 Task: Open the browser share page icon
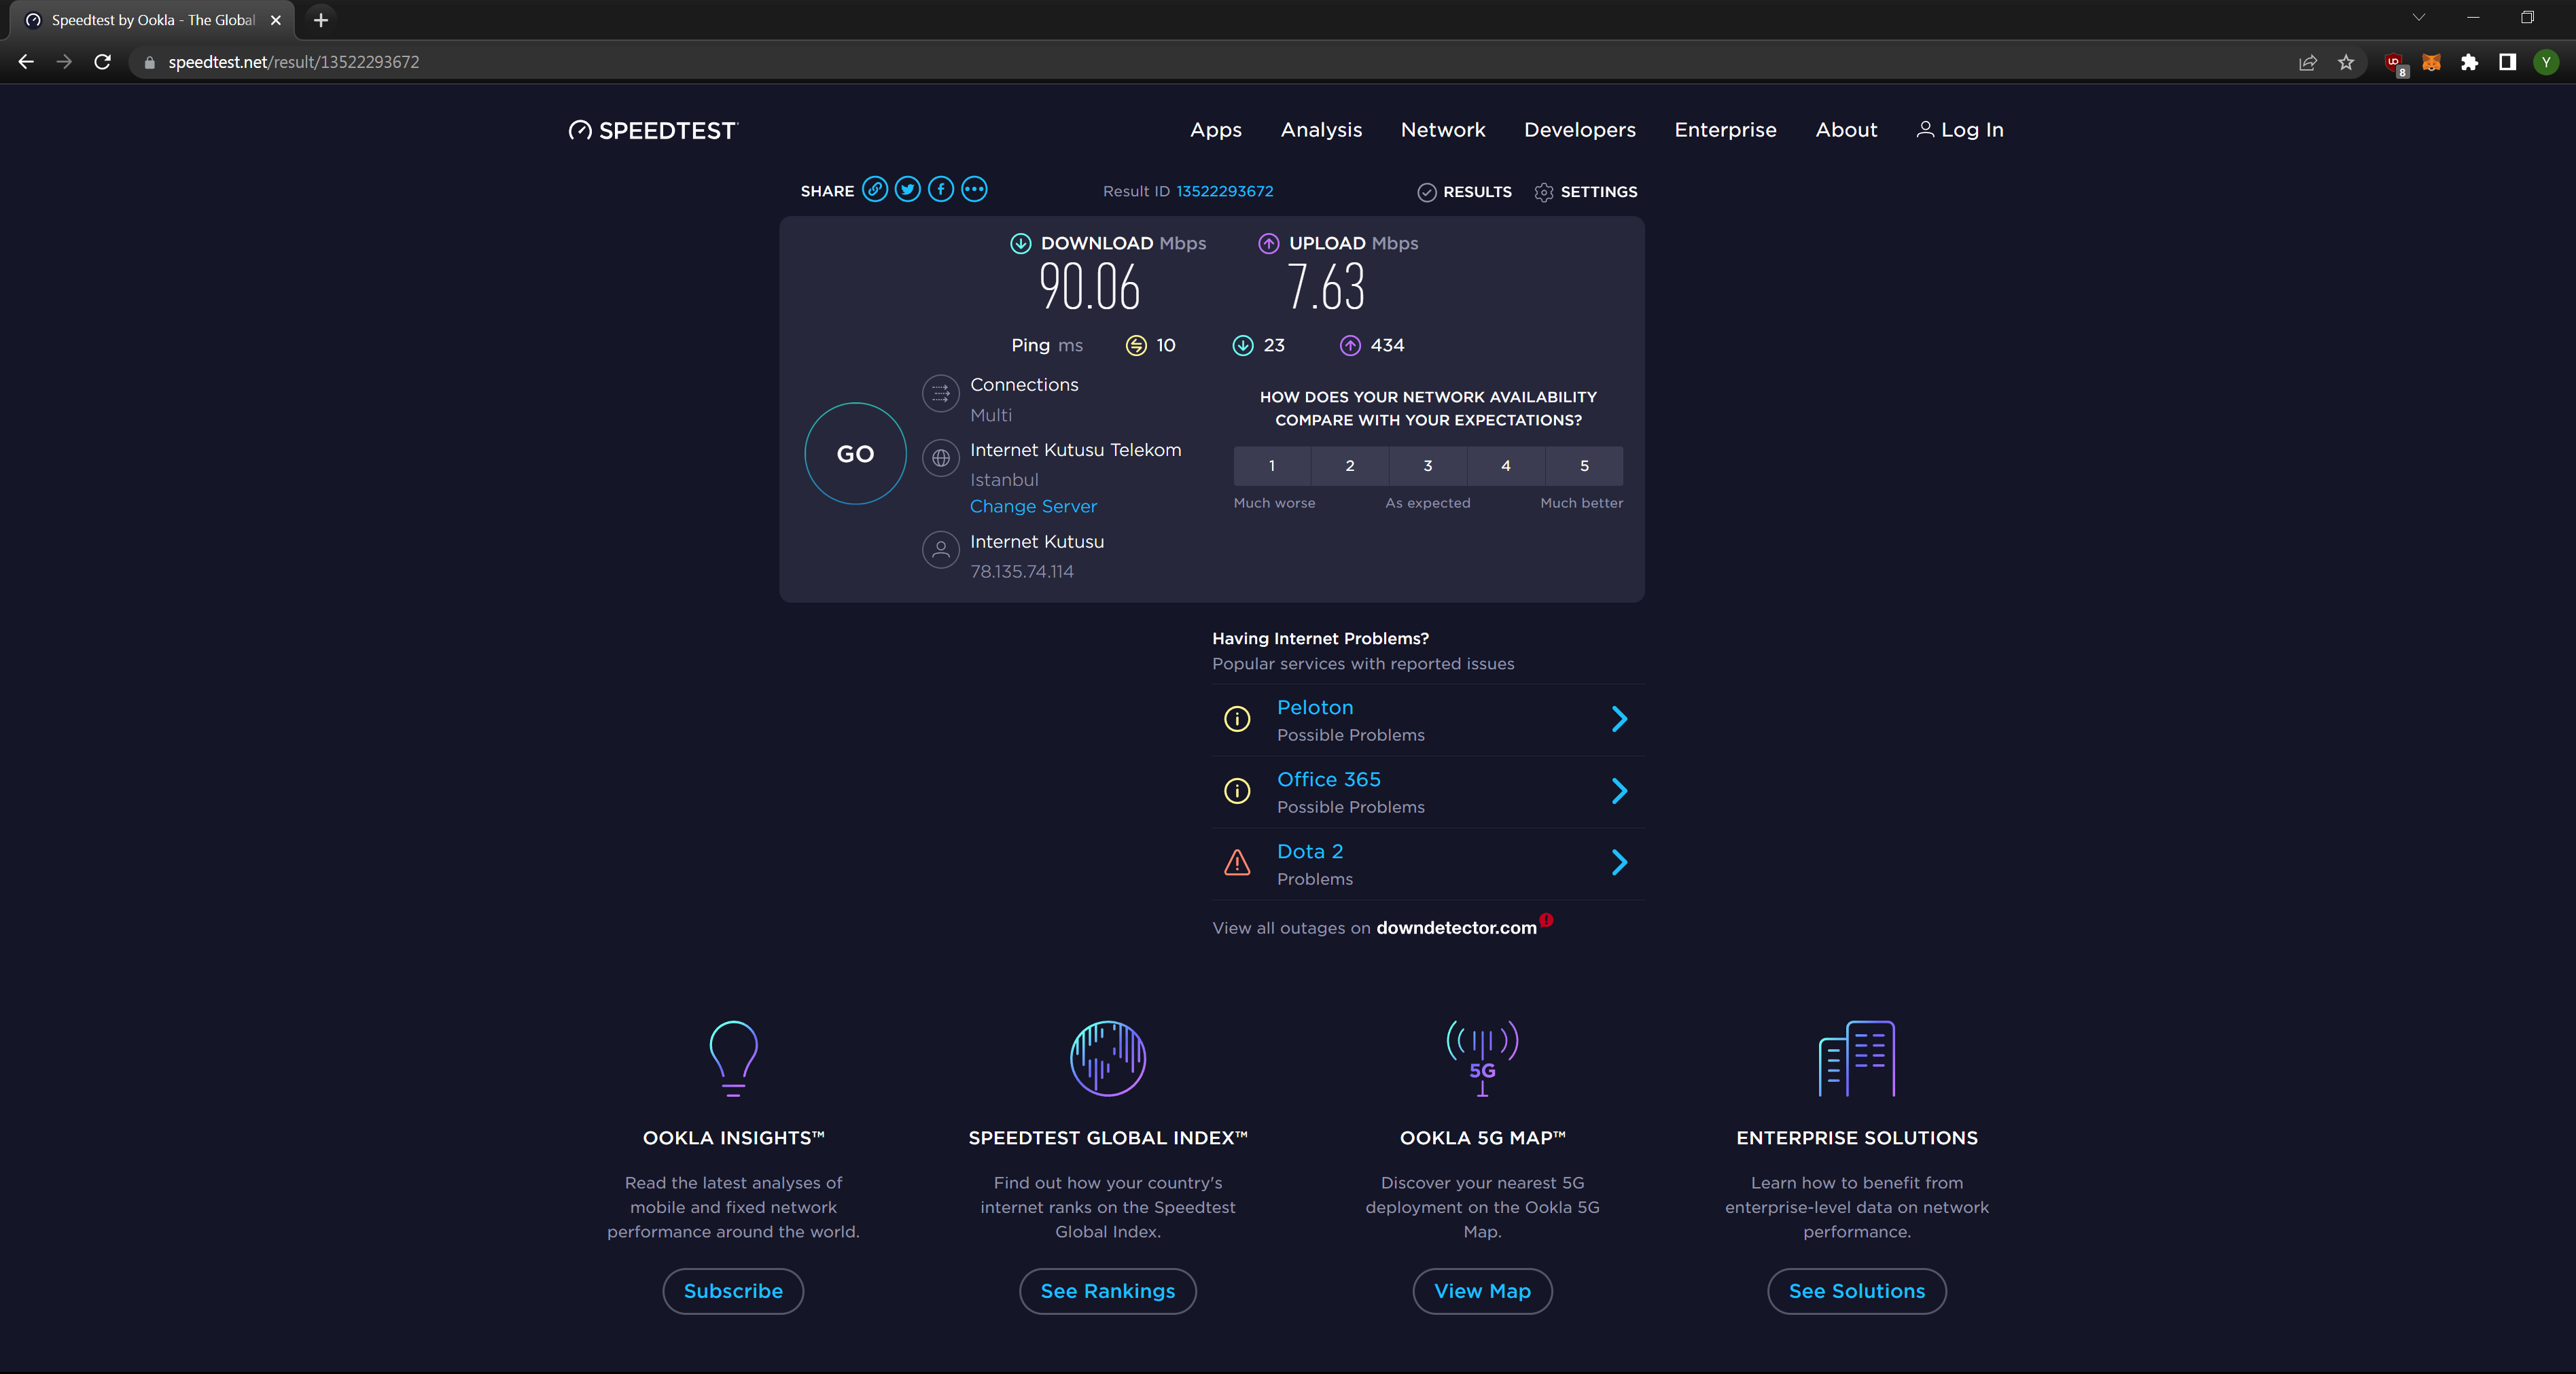pos(2308,62)
